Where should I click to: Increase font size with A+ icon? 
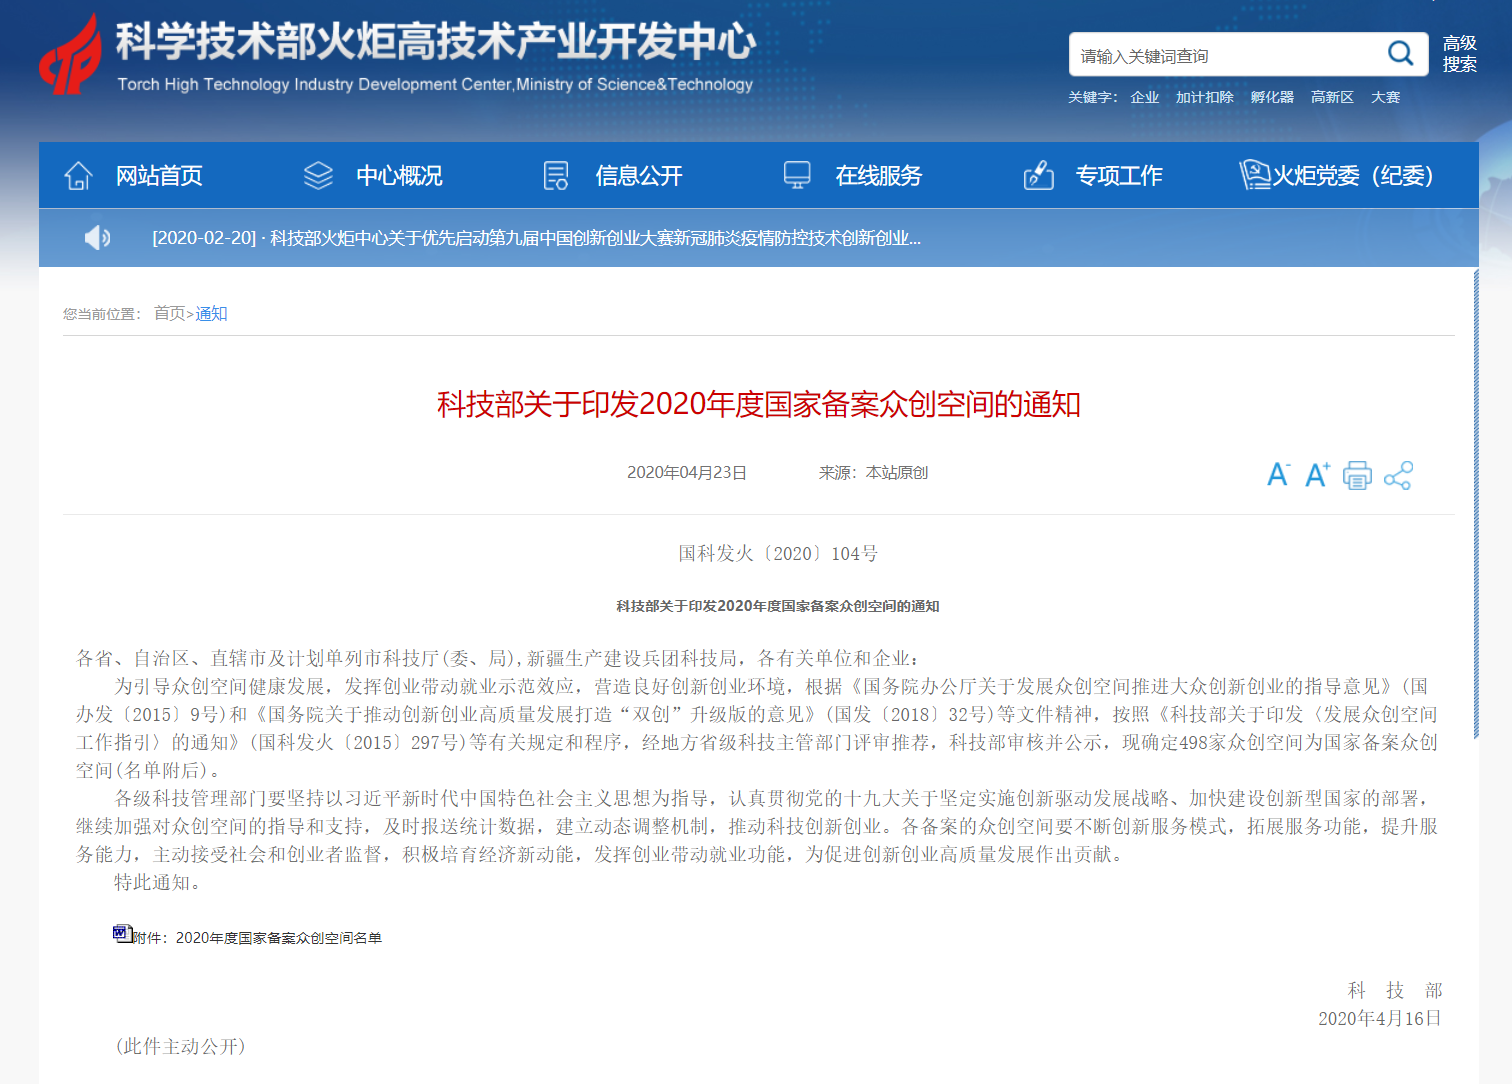[x=1318, y=475]
